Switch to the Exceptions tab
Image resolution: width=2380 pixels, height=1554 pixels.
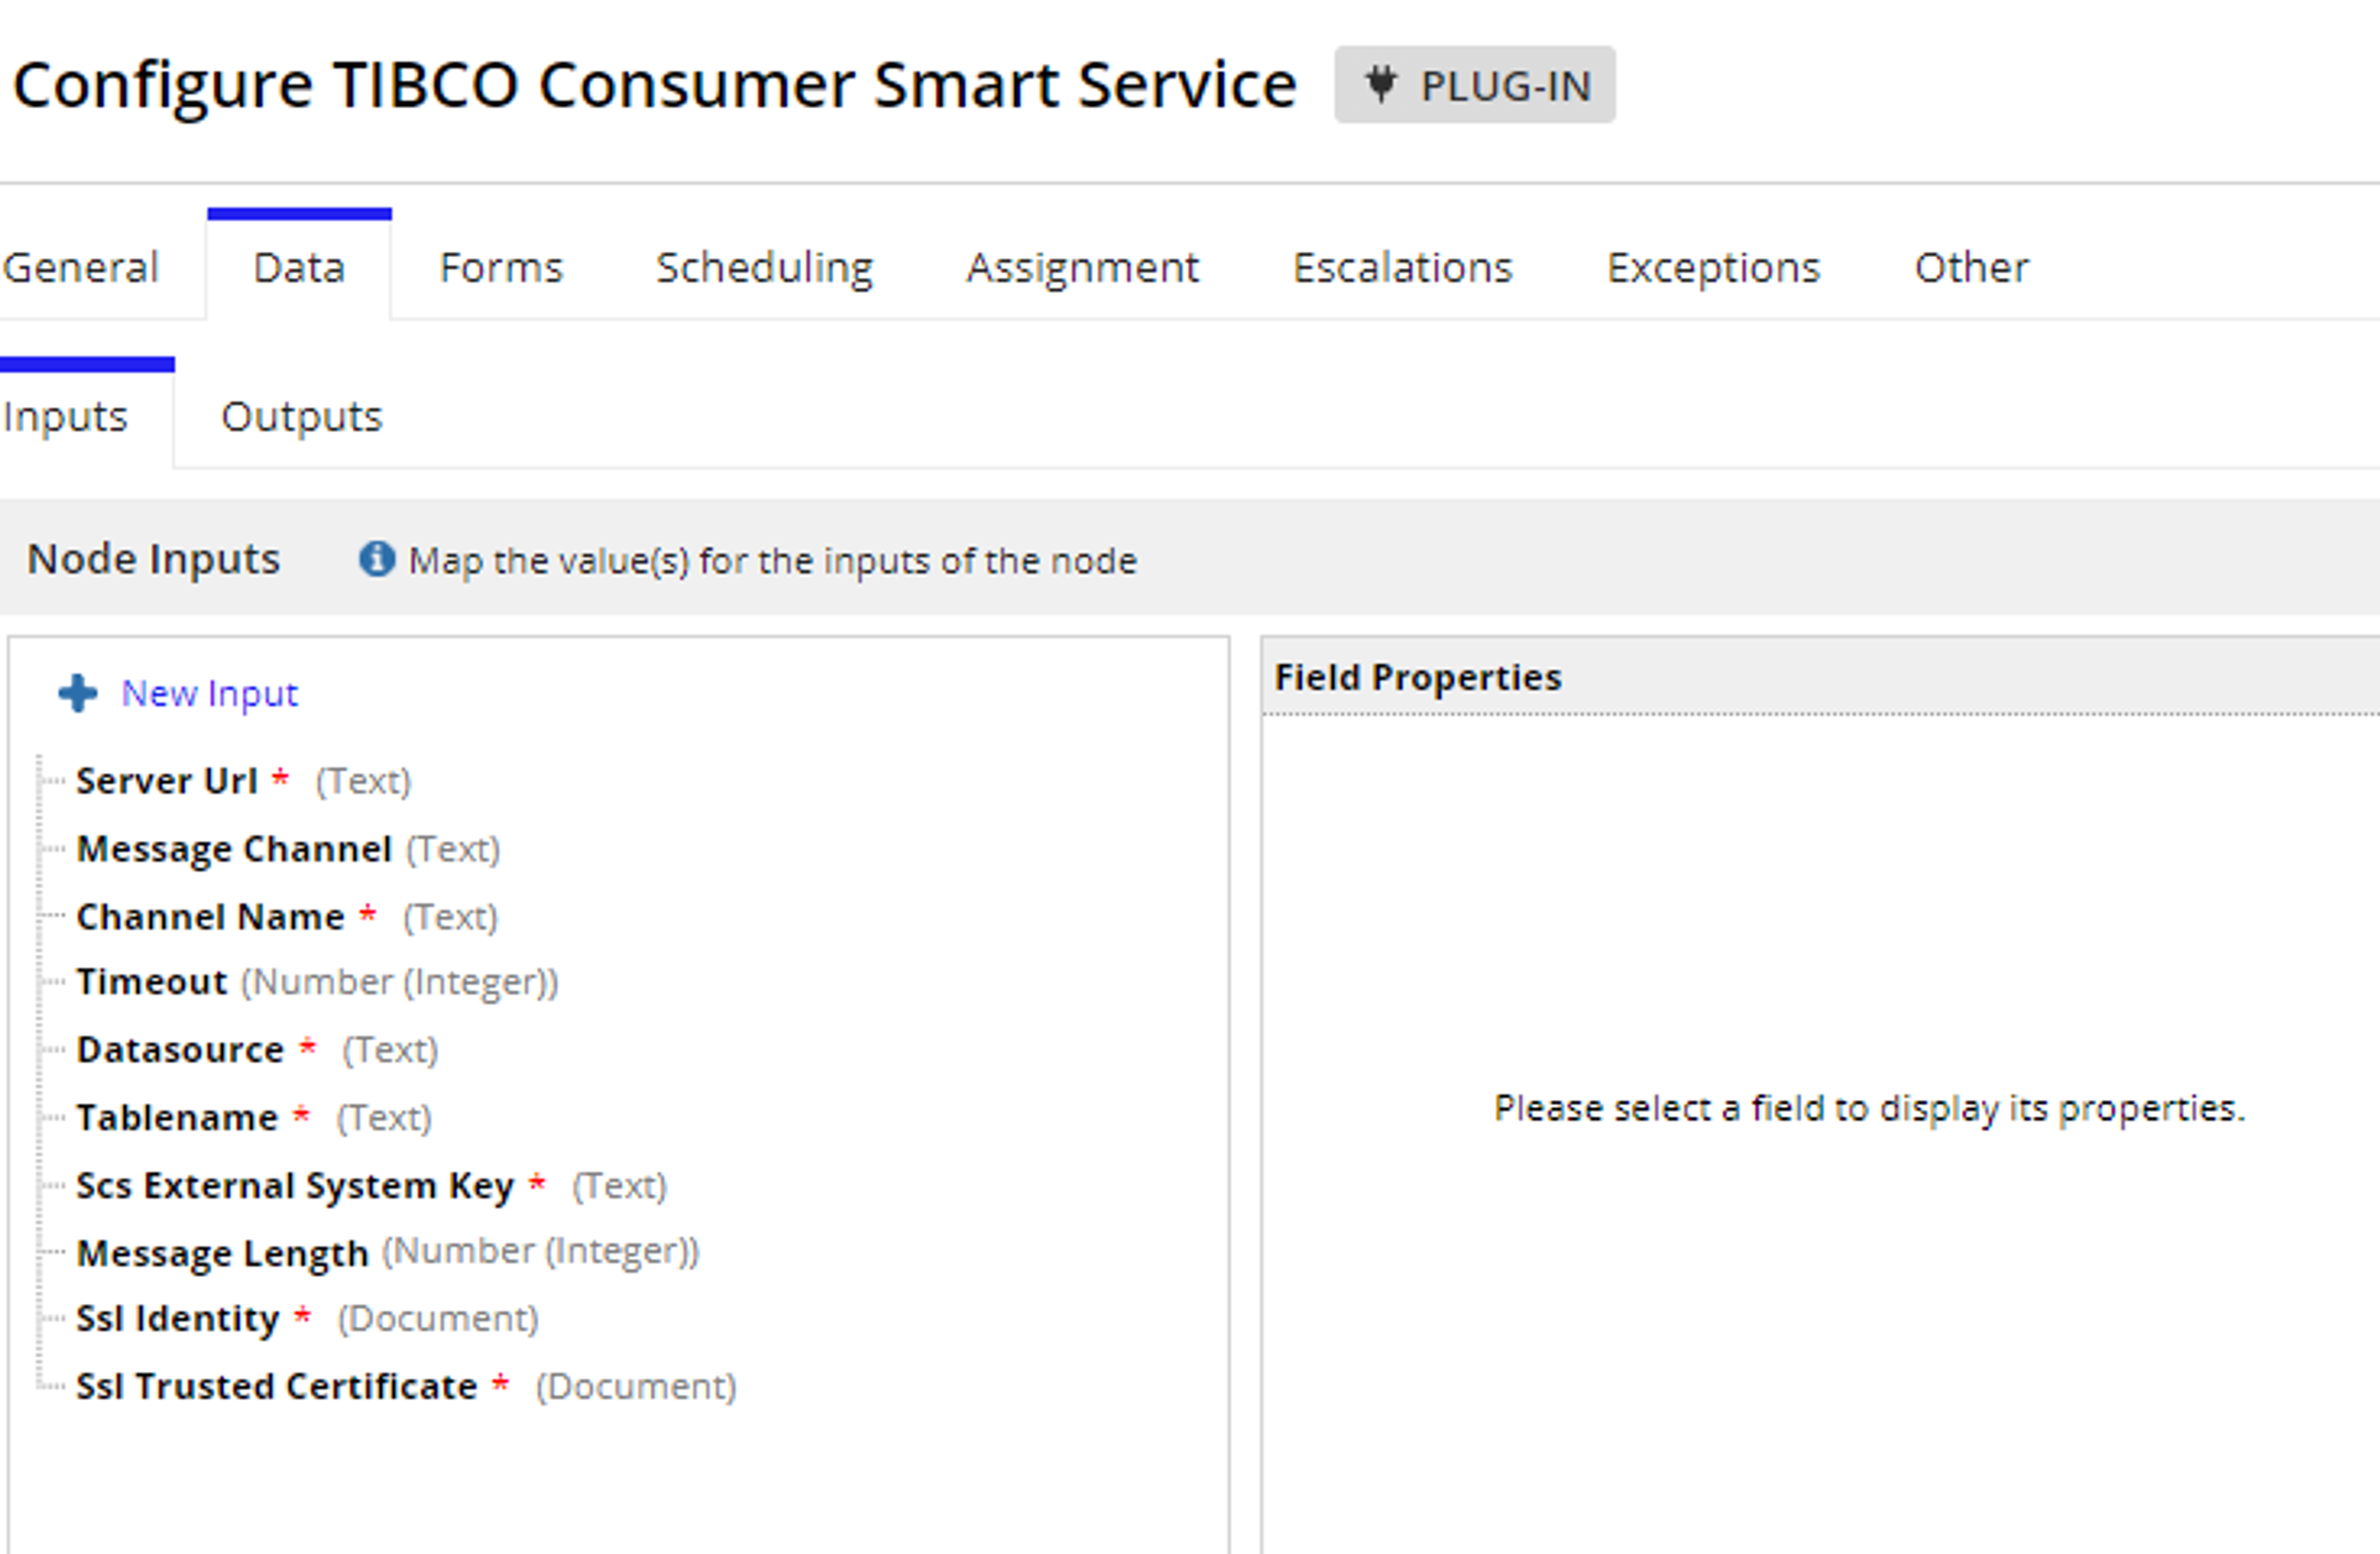[x=1713, y=268]
